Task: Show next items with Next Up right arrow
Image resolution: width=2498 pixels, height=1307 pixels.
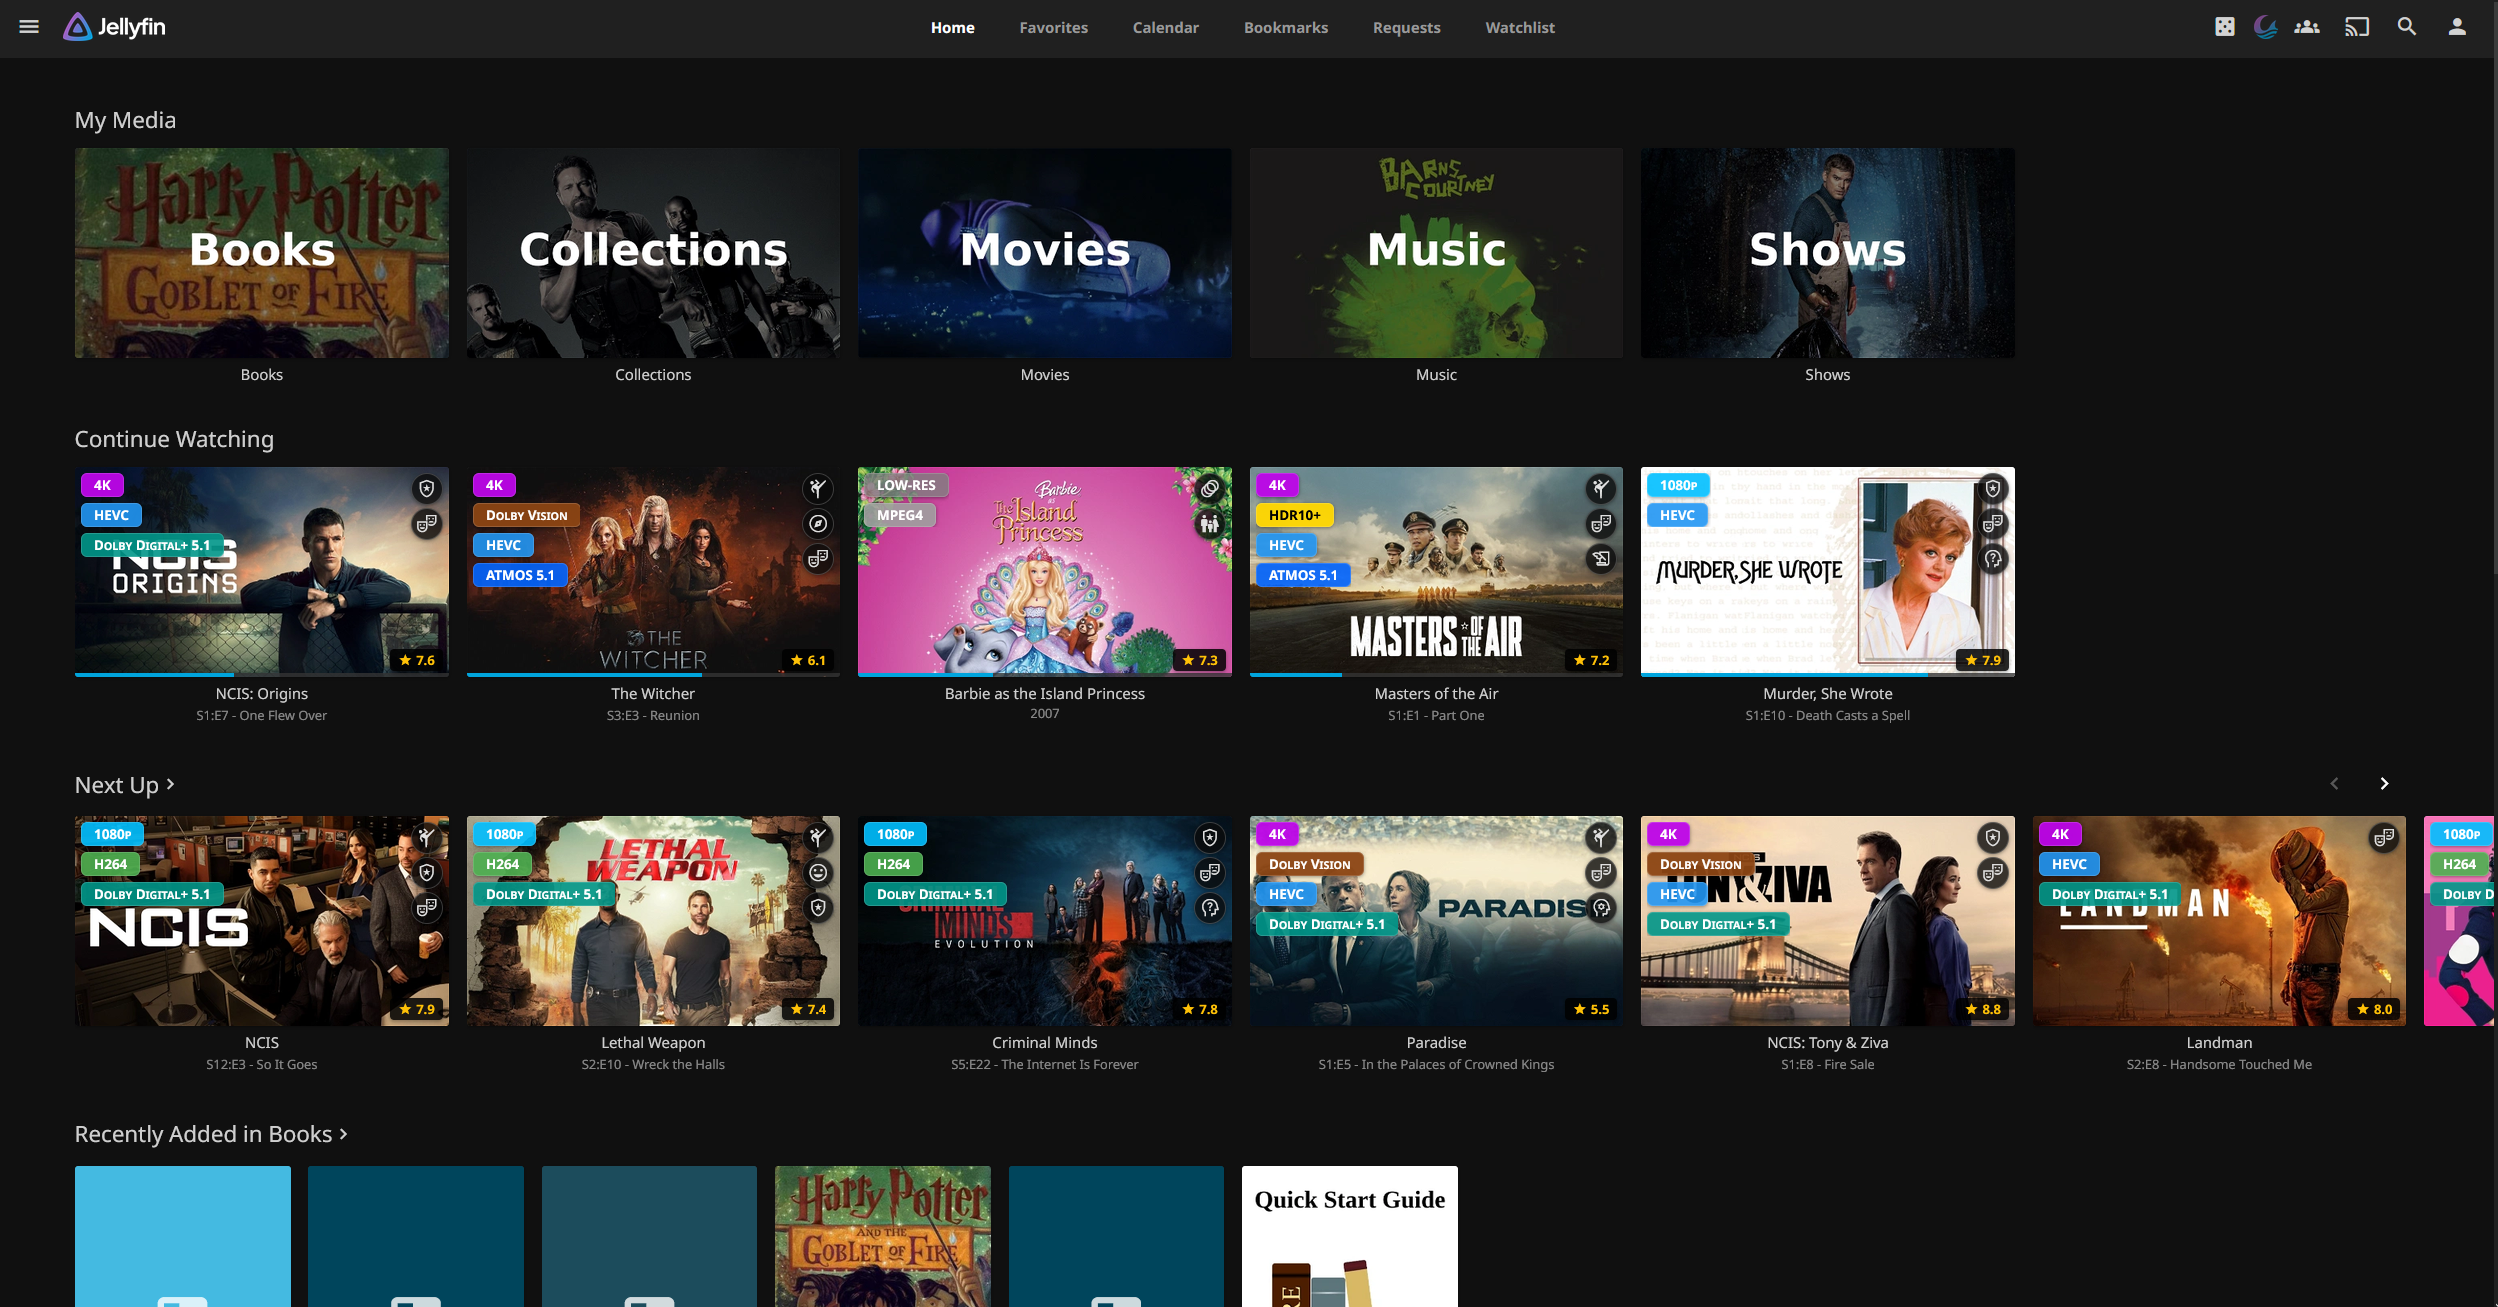Action: [2384, 784]
